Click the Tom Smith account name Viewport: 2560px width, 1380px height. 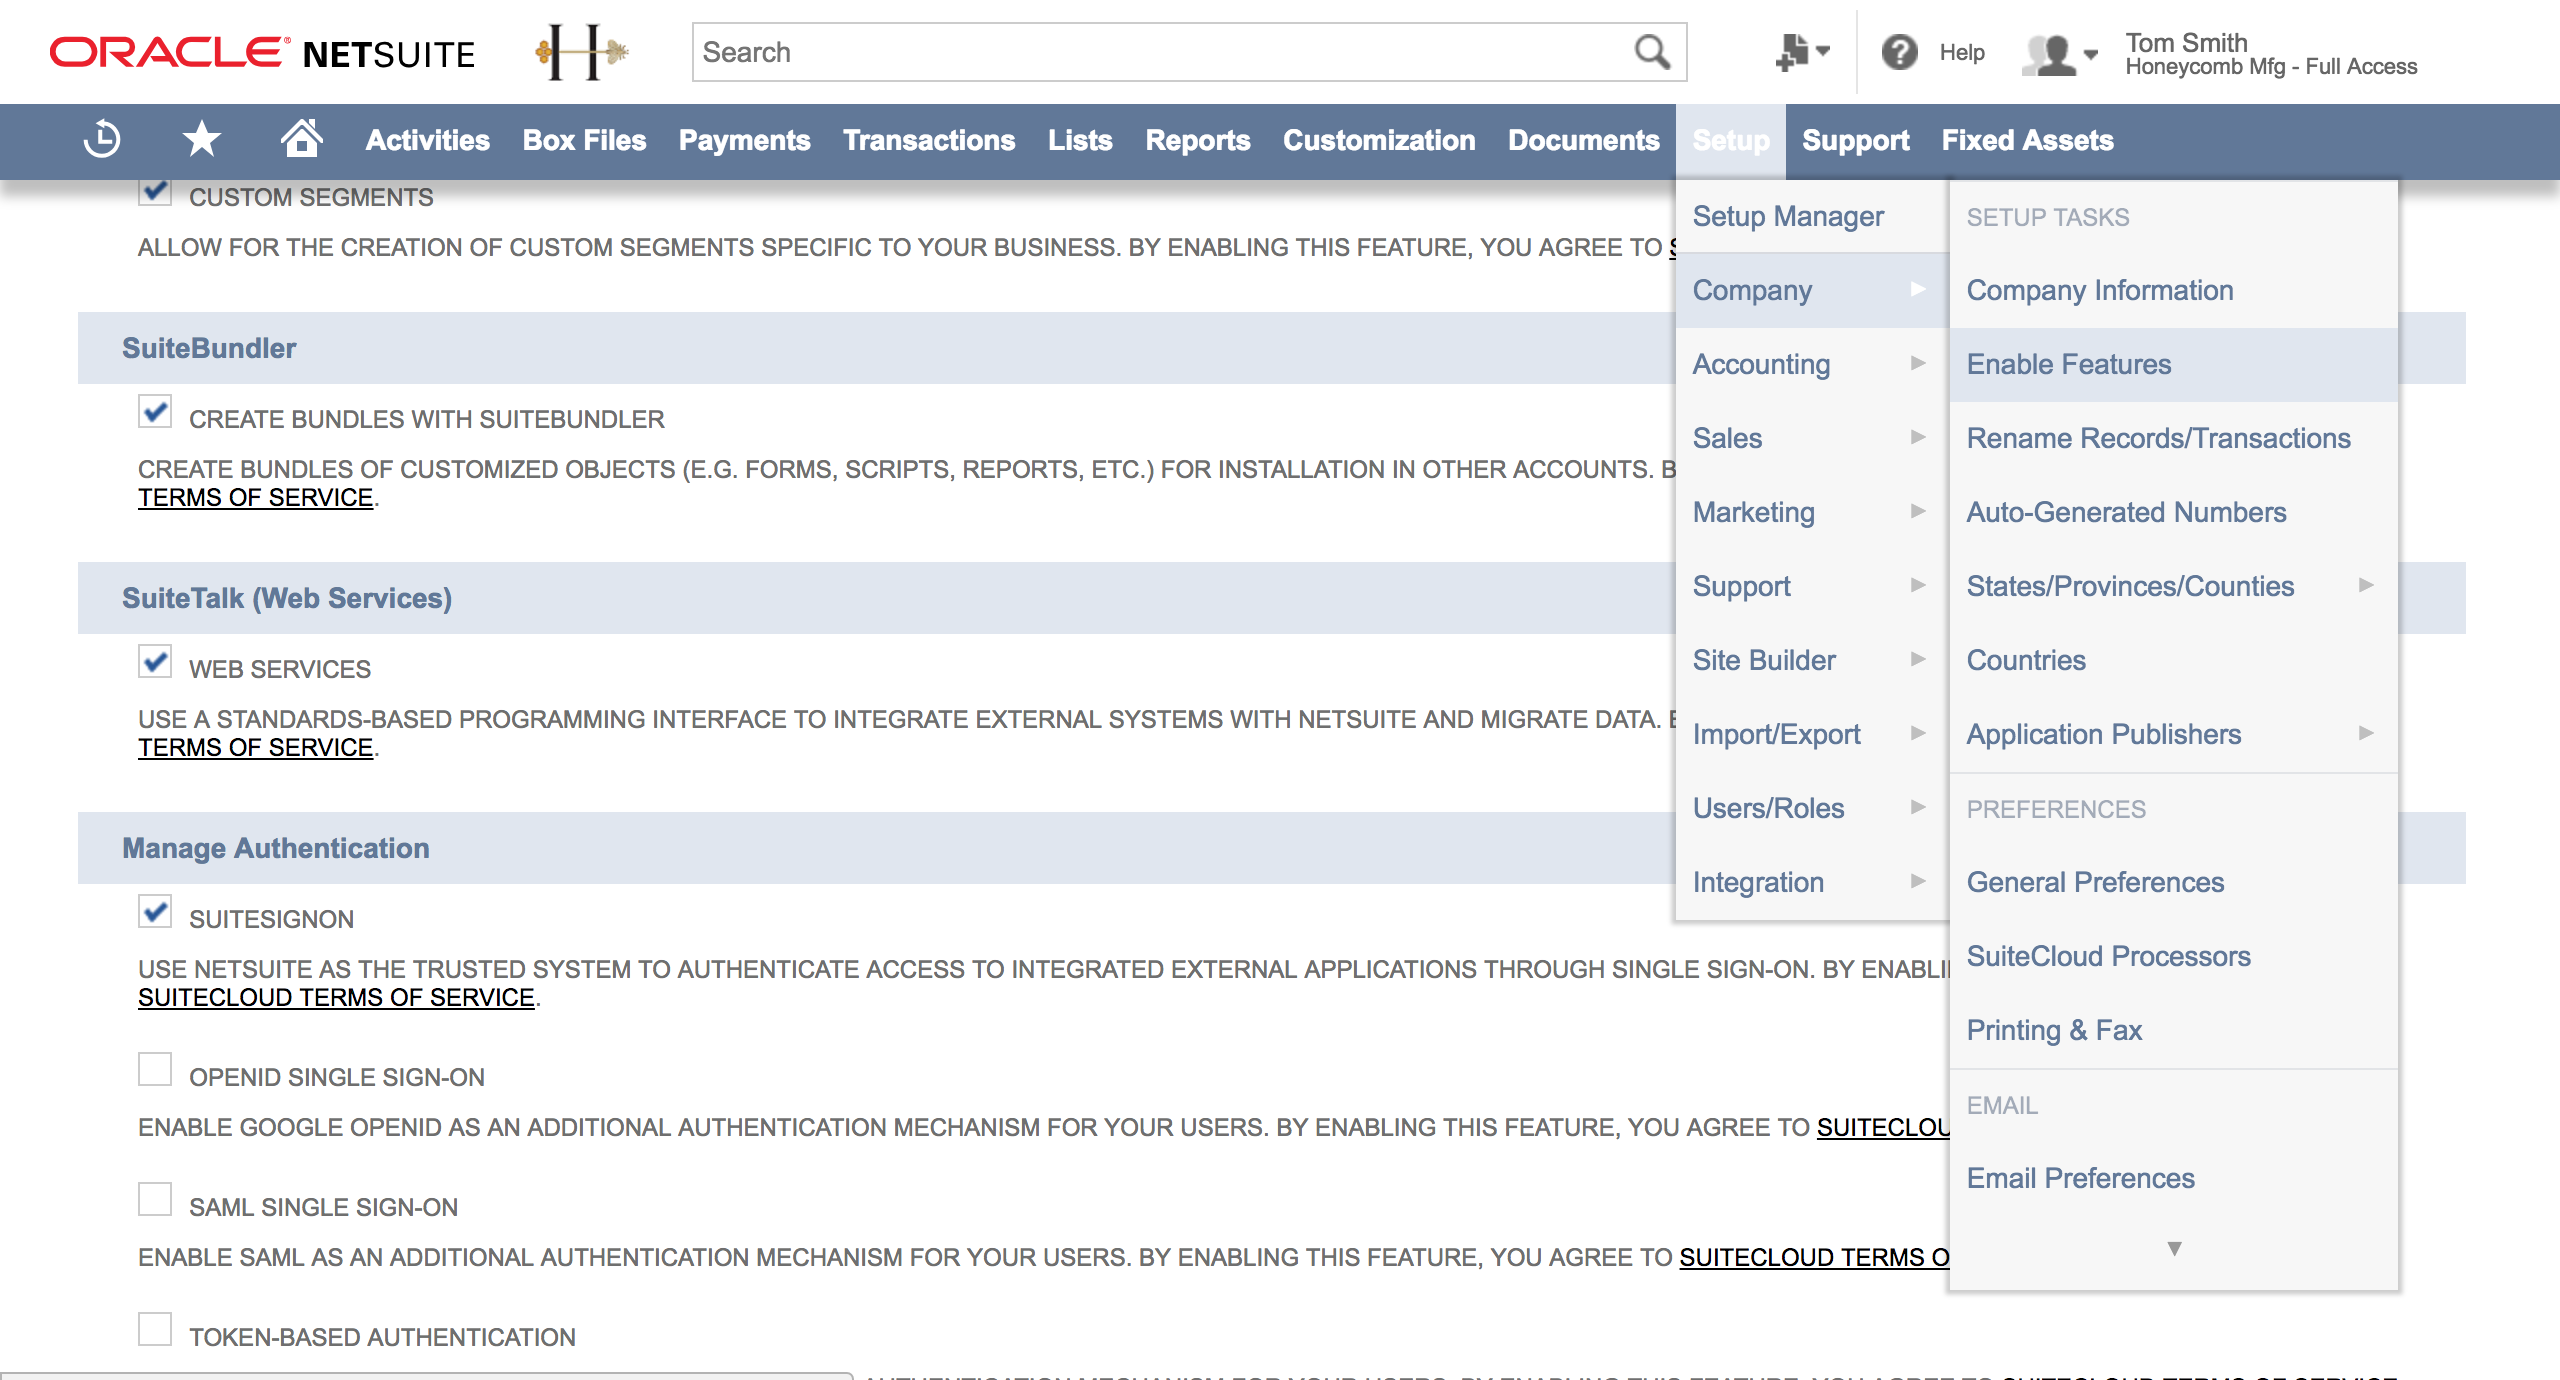click(2186, 42)
